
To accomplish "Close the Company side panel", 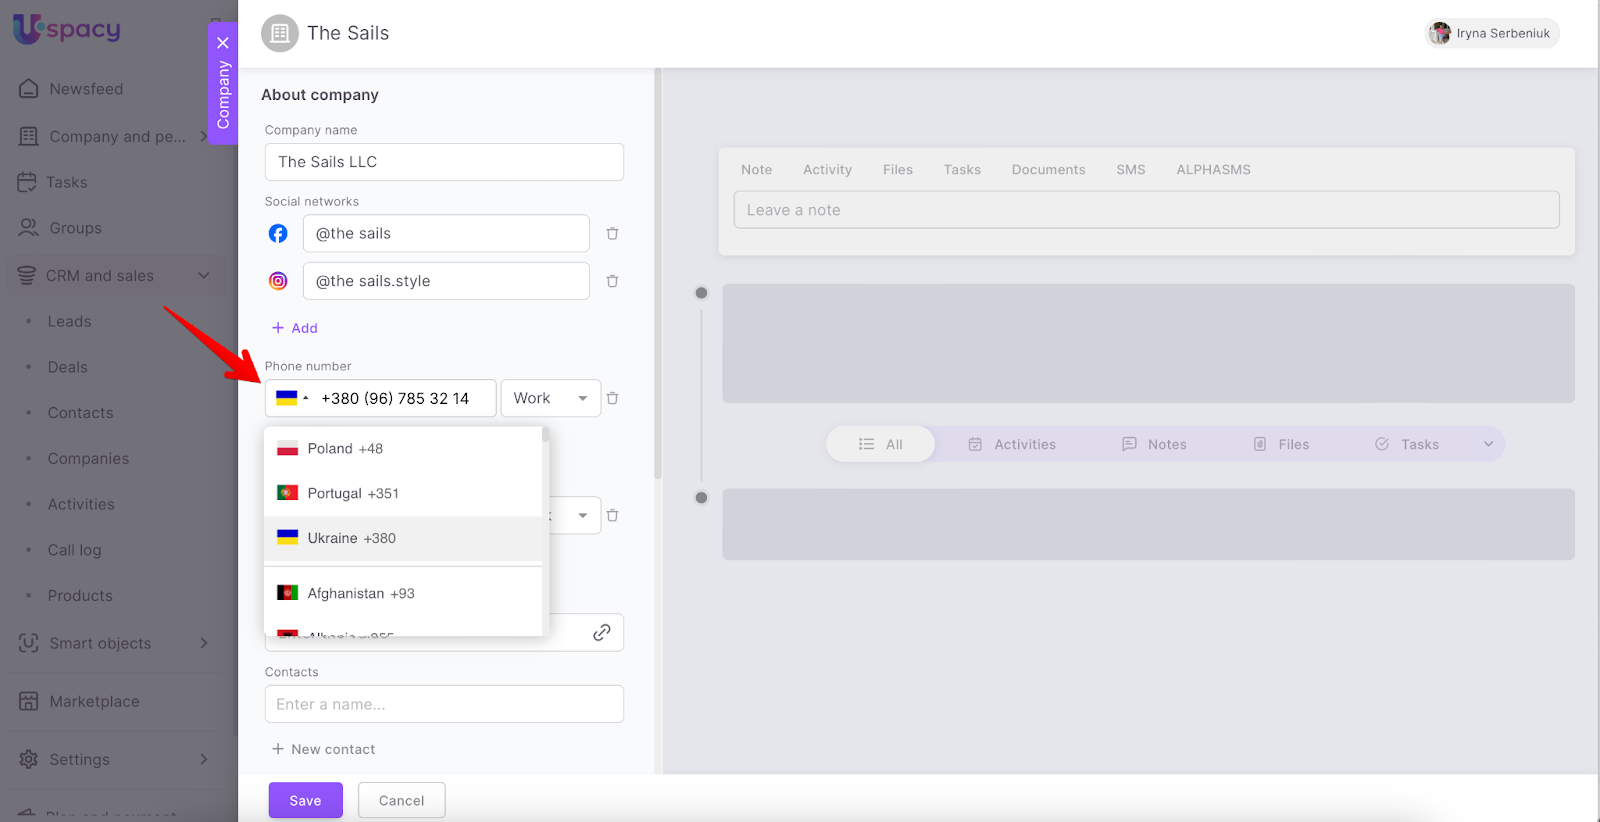I will (x=223, y=43).
